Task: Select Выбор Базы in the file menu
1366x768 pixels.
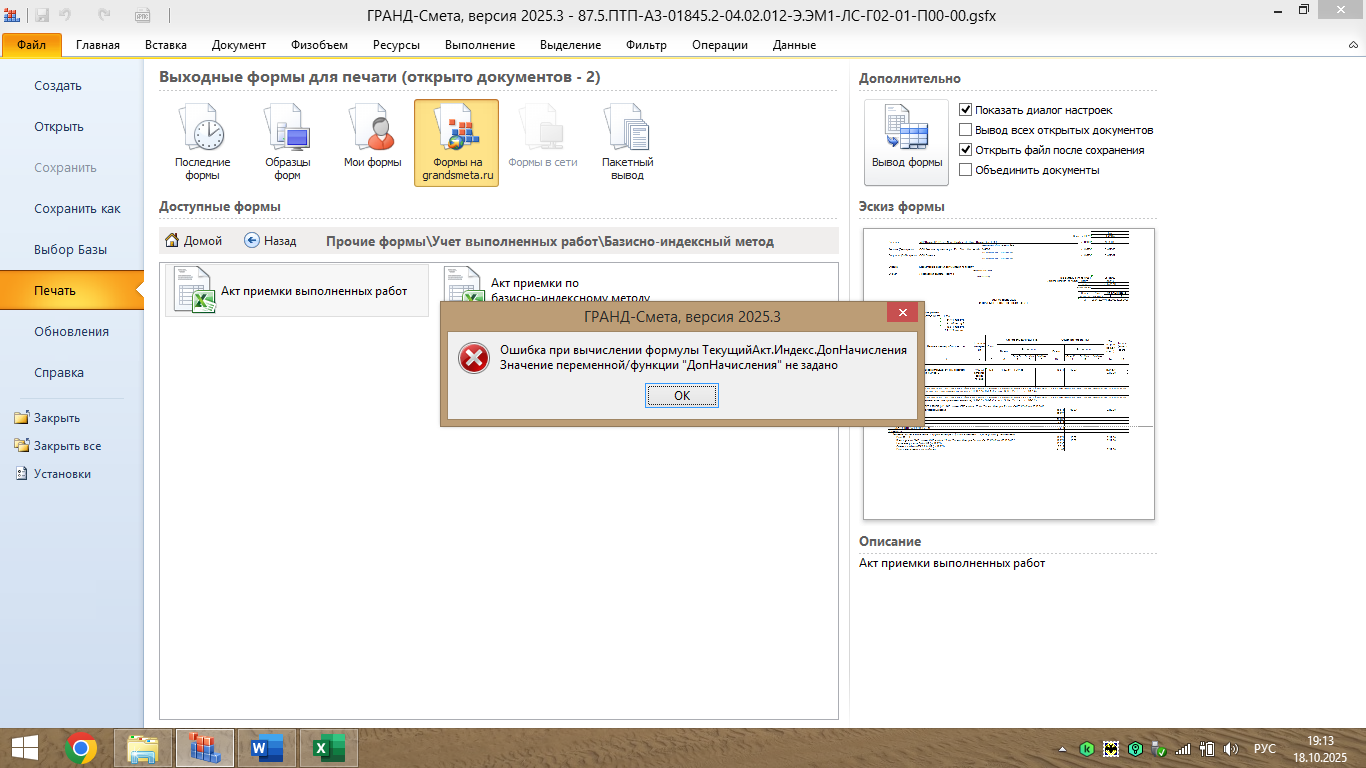Action: [x=72, y=250]
